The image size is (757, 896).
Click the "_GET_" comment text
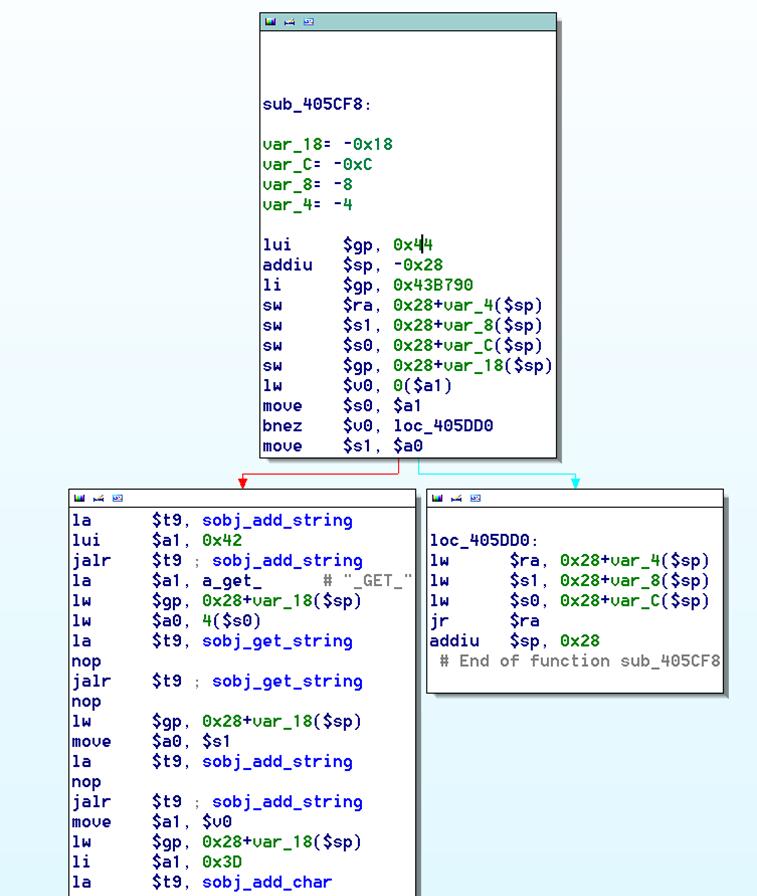click(x=378, y=581)
